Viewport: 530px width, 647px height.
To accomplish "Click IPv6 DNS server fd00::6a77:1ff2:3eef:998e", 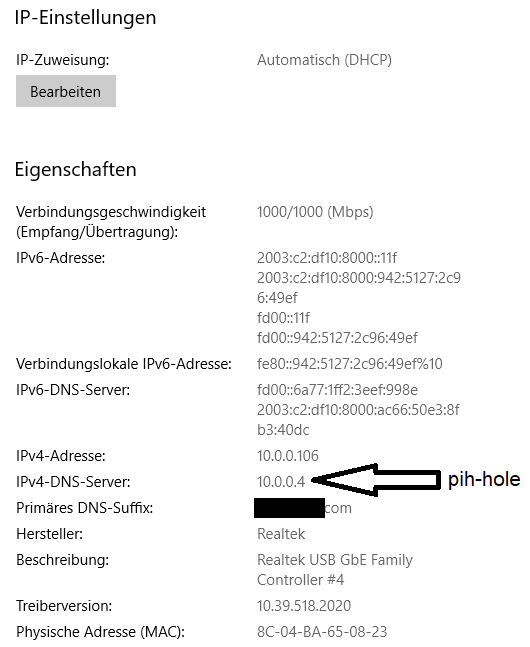I will pos(337,390).
